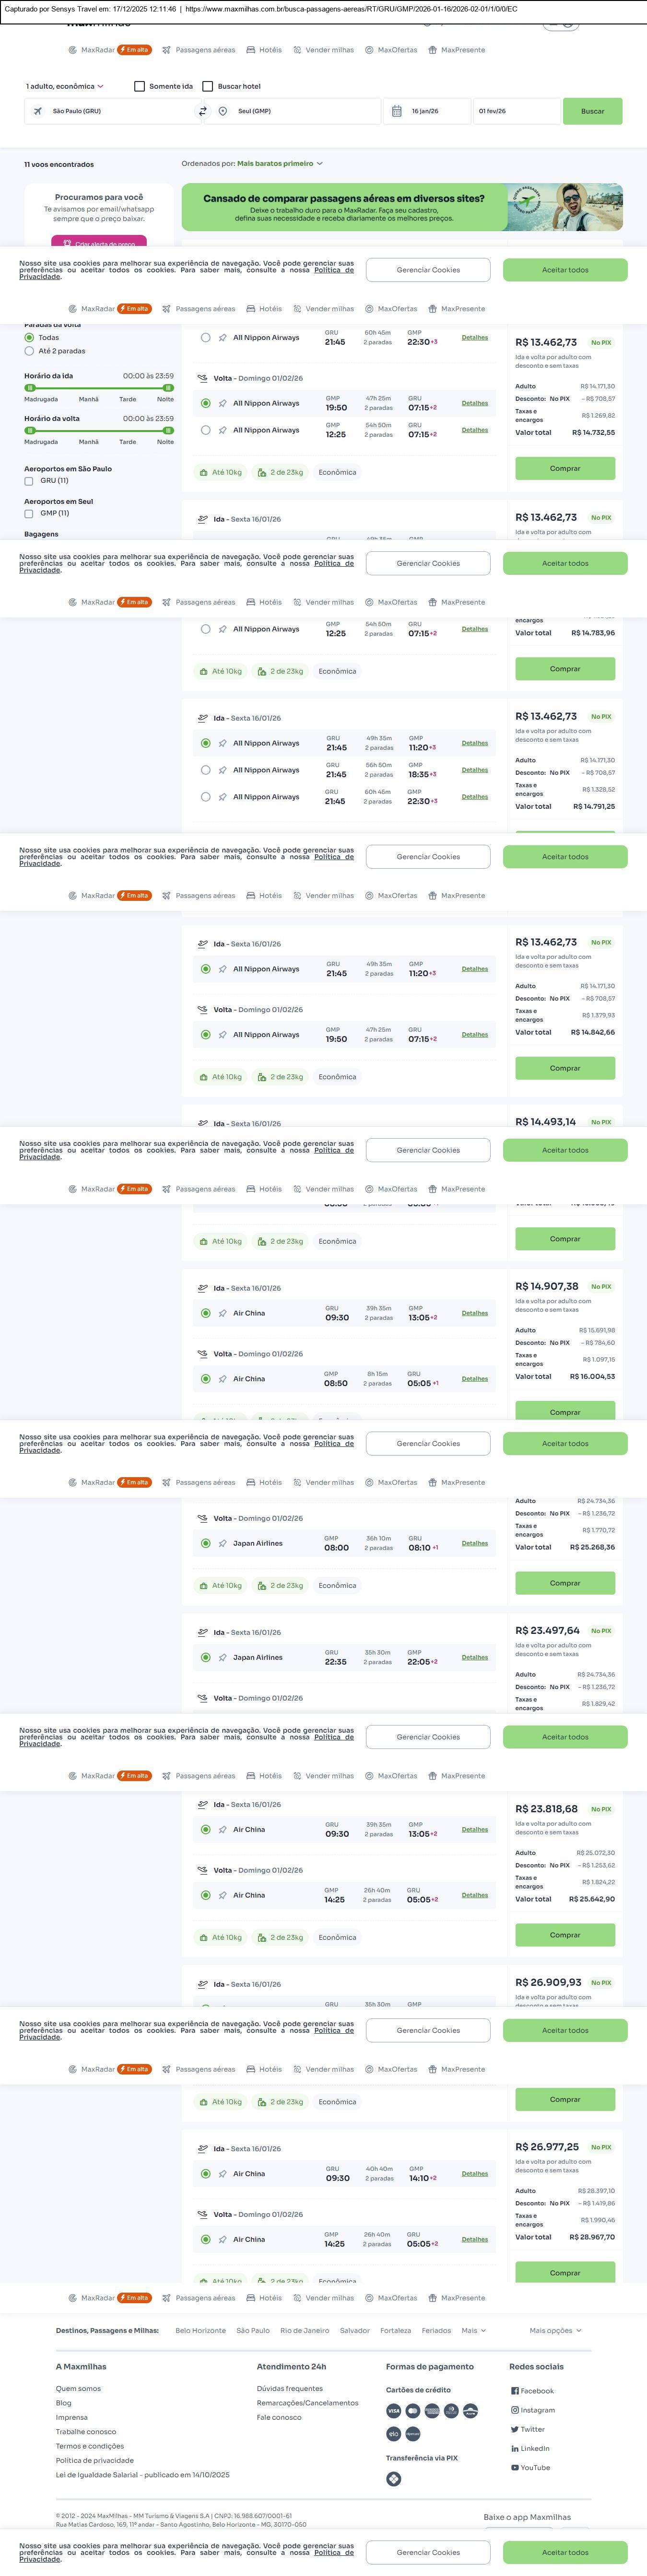Expand the Mais baratos primeiro sort dropdown
Viewport: 647px width, 2576px height.
pos(280,163)
